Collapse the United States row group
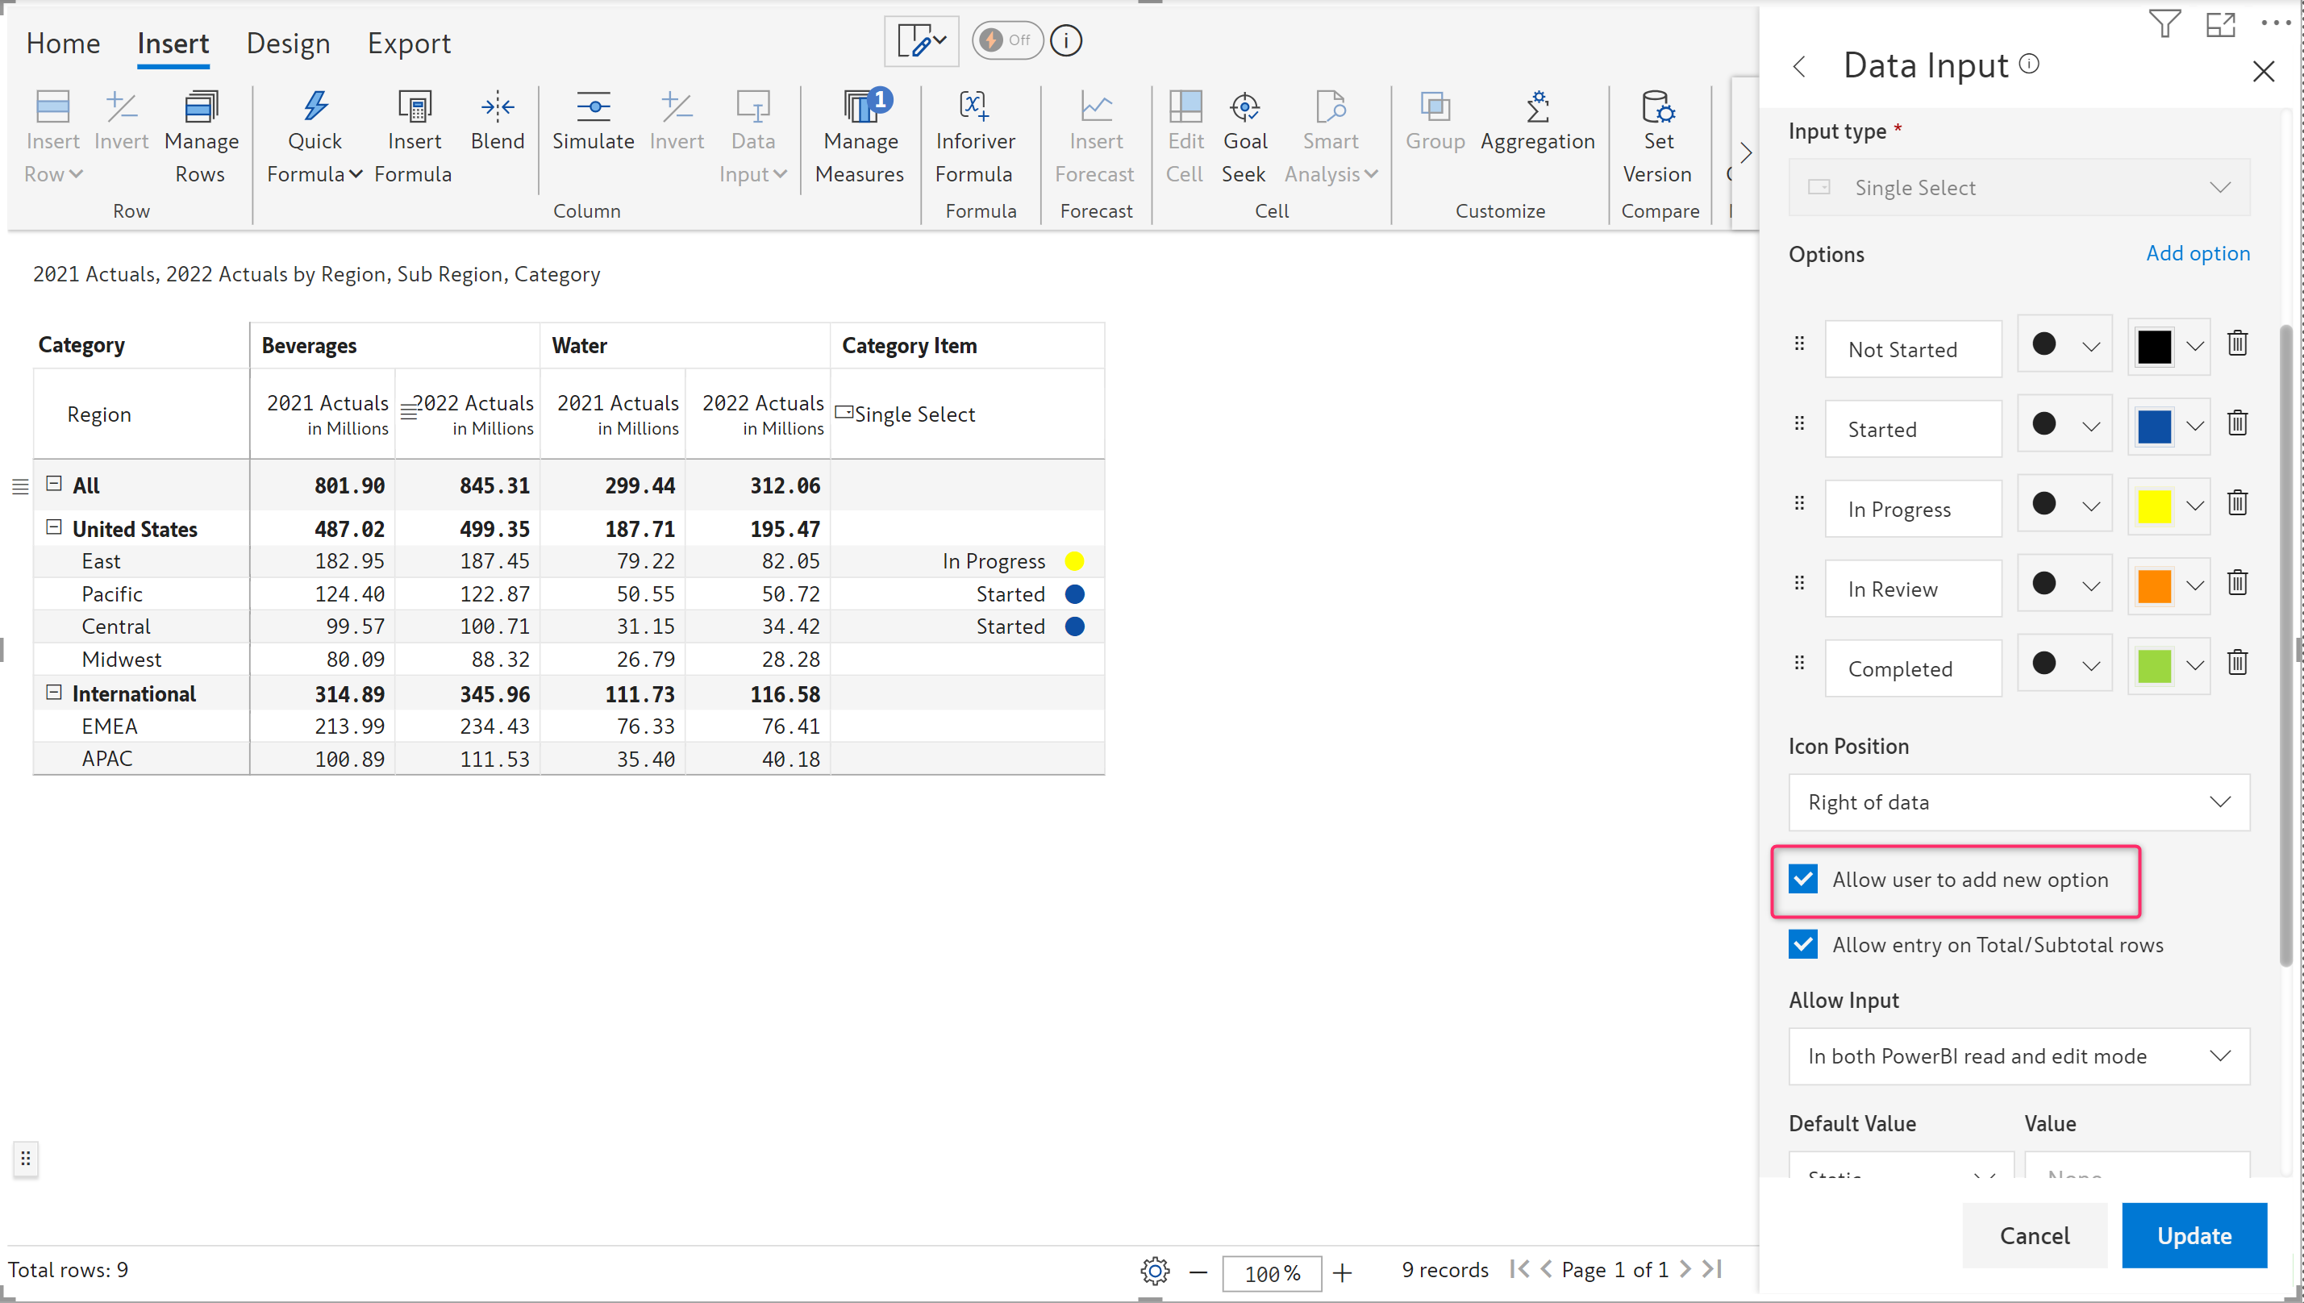2304x1303 pixels. pos(54,527)
